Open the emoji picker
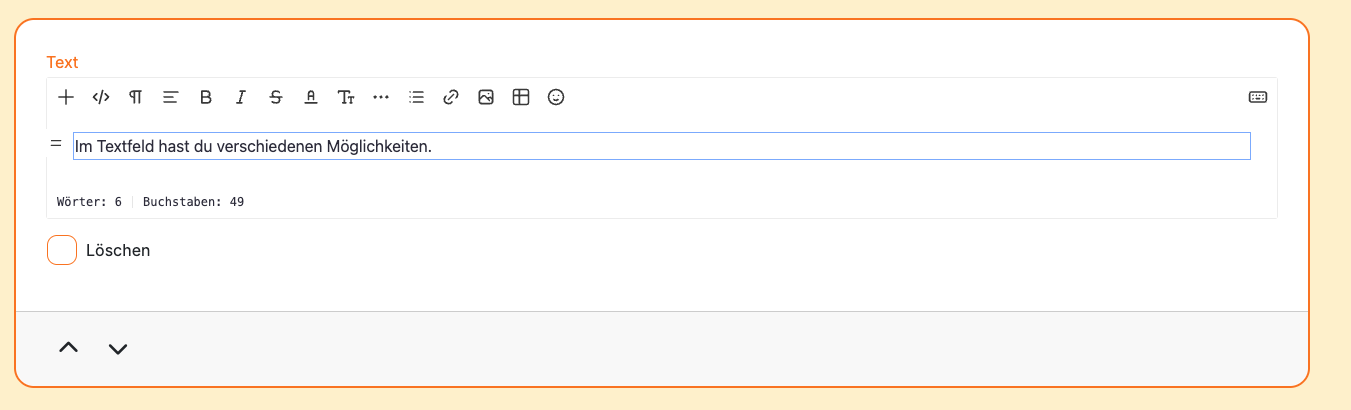 pos(556,97)
